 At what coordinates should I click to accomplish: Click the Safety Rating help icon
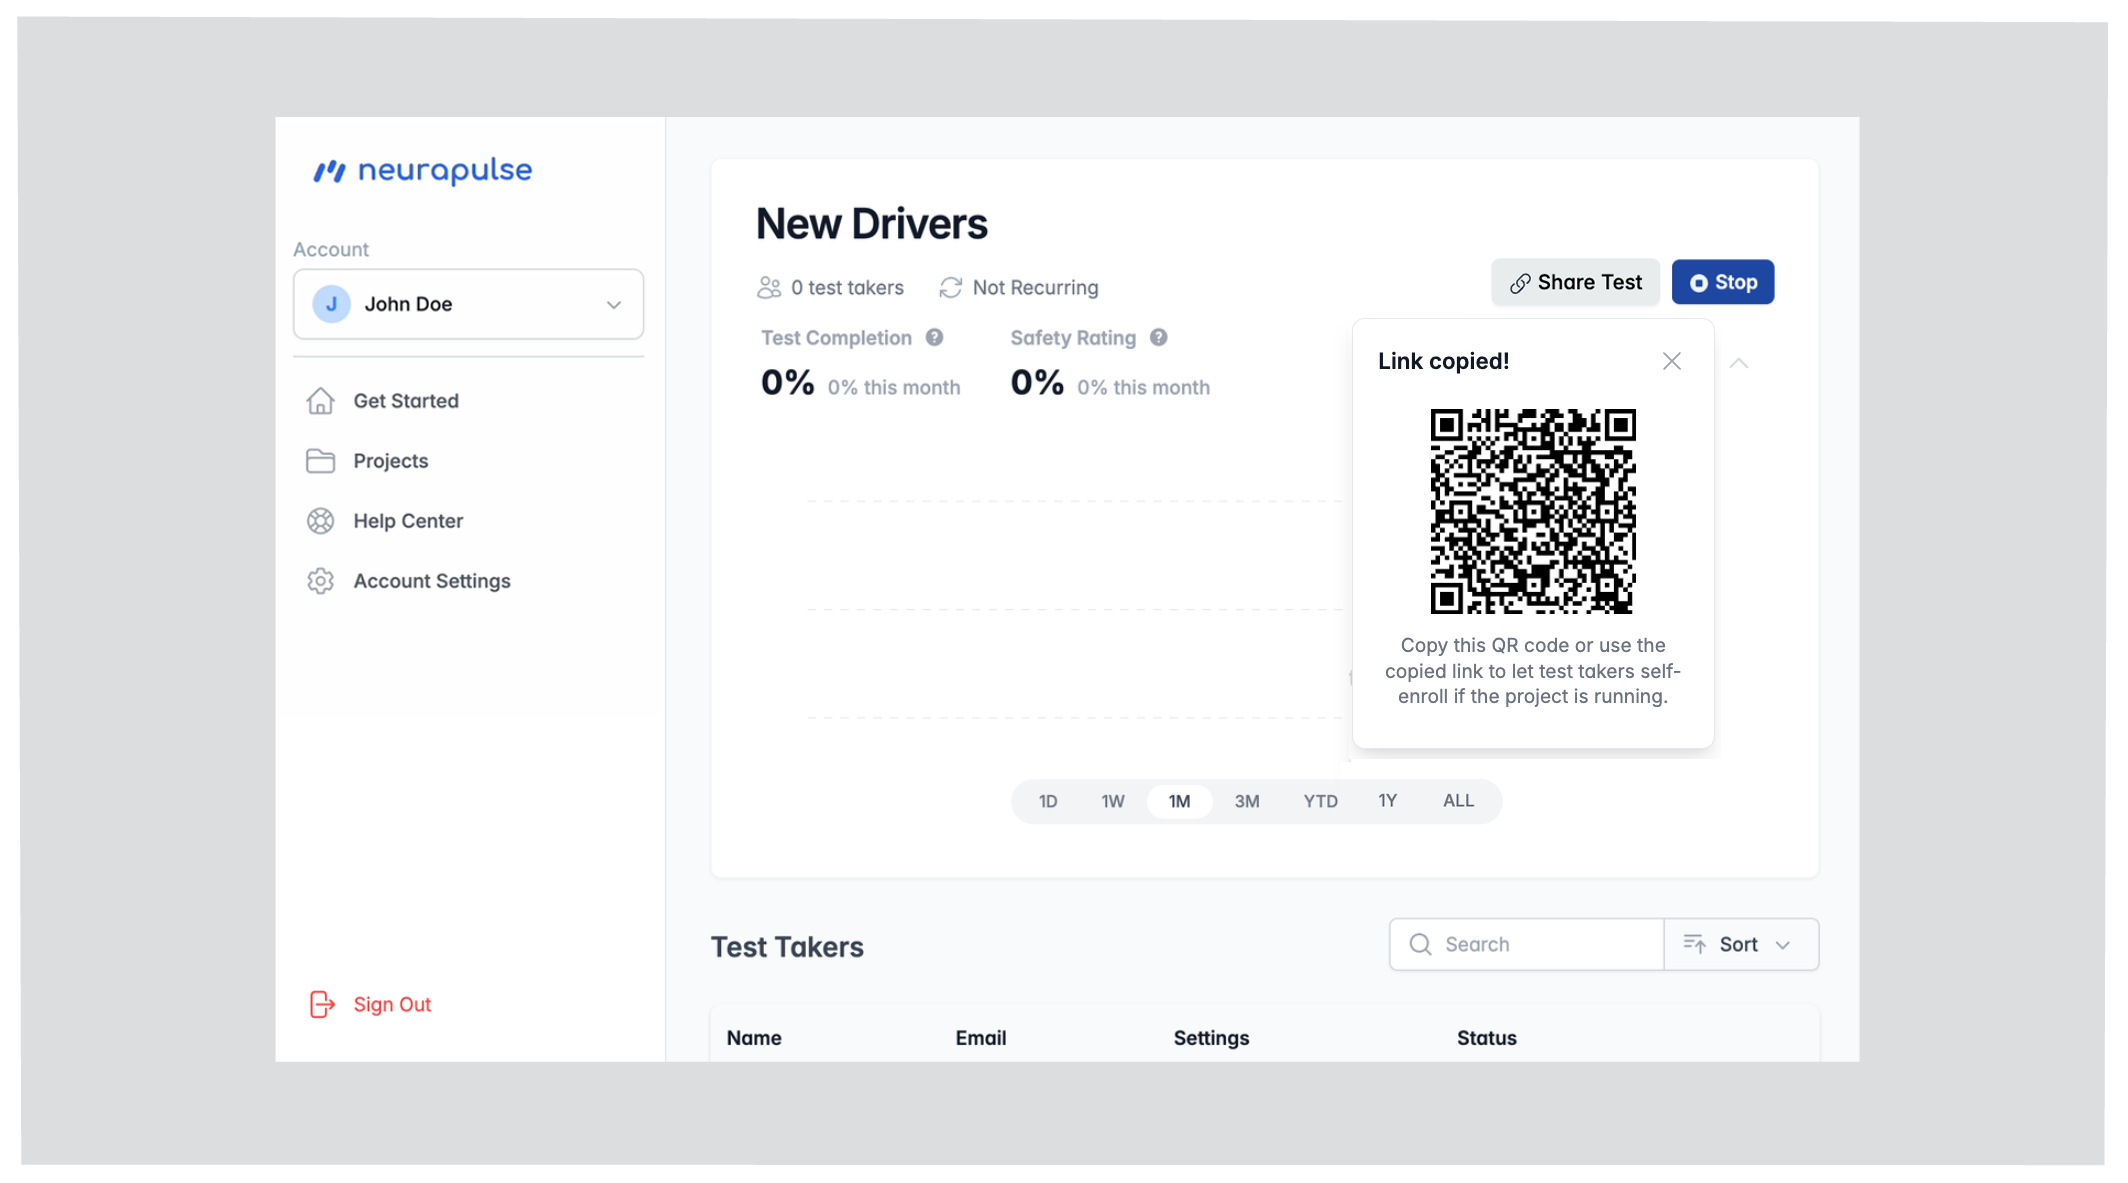[1158, 337]
